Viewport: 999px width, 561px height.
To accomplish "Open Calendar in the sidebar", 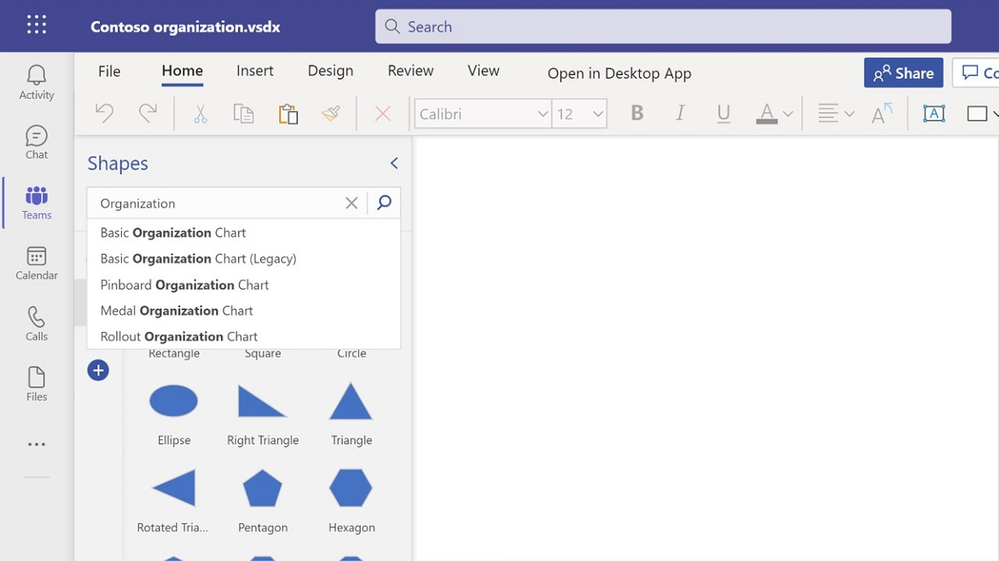I will [x=36, y=263].
